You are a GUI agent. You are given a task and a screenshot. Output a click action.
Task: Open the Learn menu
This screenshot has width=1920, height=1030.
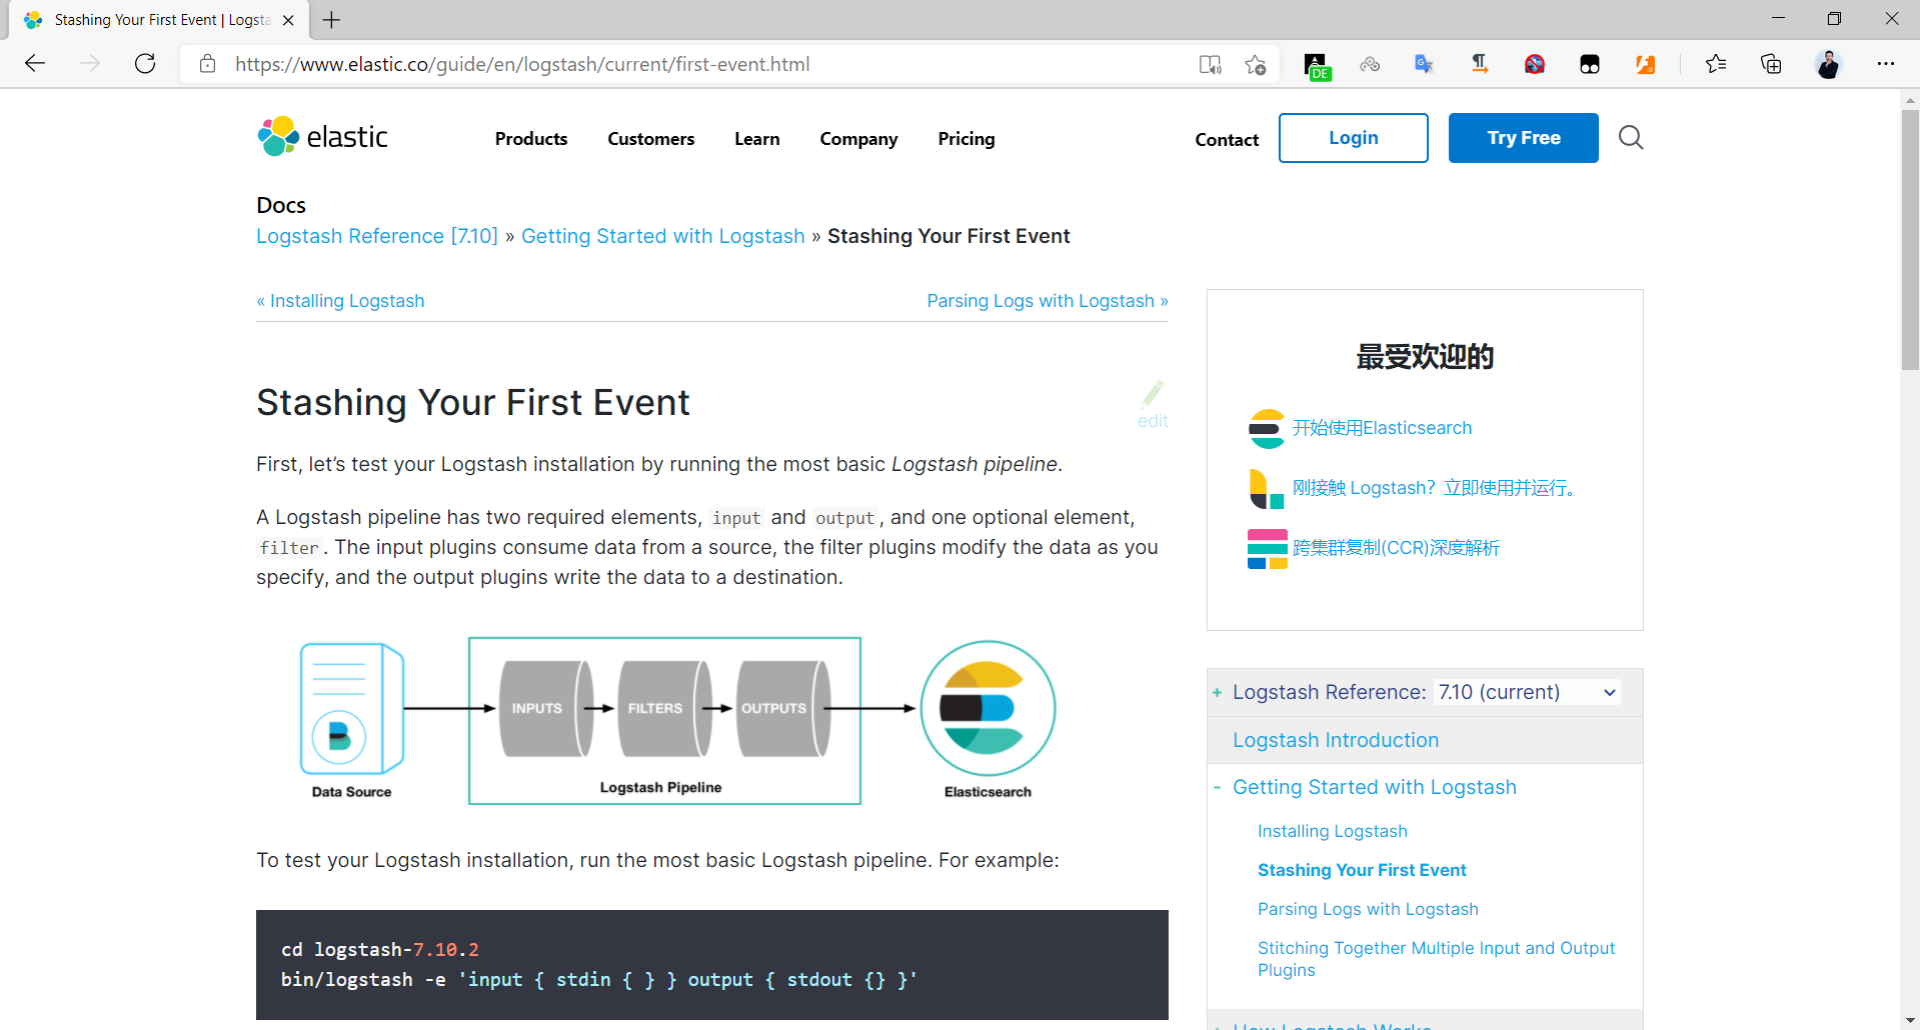[x=757, y=139]
